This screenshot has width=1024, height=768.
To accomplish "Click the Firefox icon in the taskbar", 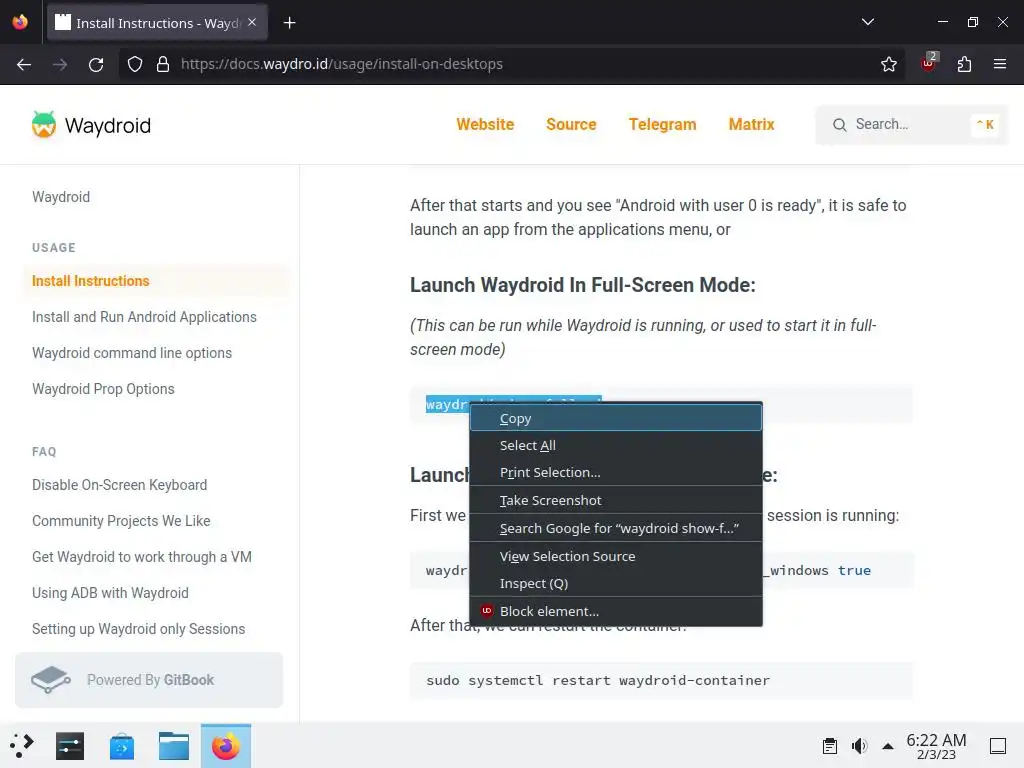I will tap(226, 746).
